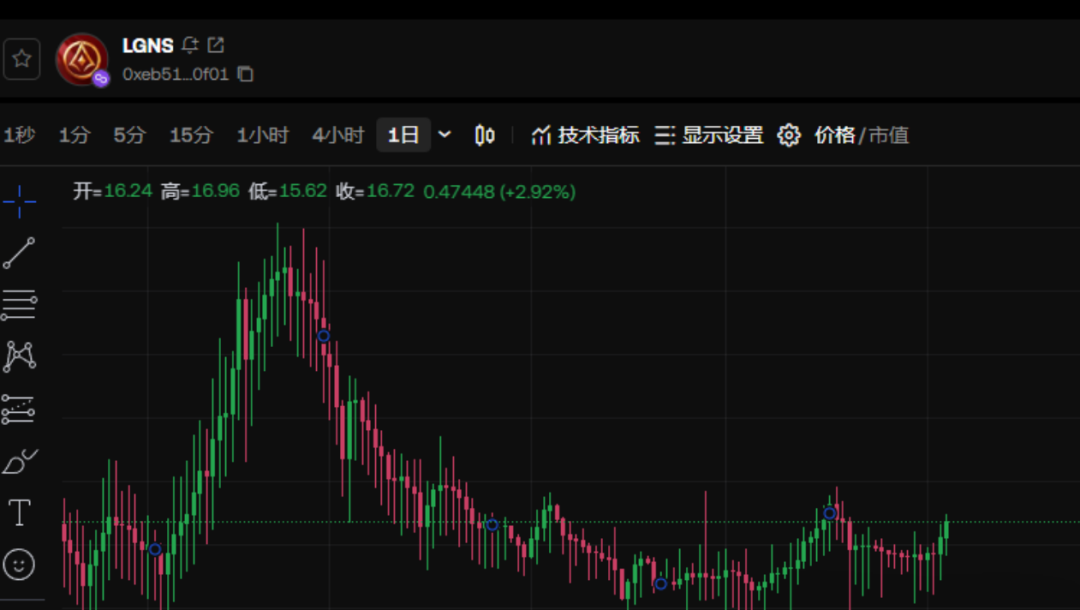1080x610 pixels.
Task: Open chart settings gear icon
Action: tap(789, 135)
